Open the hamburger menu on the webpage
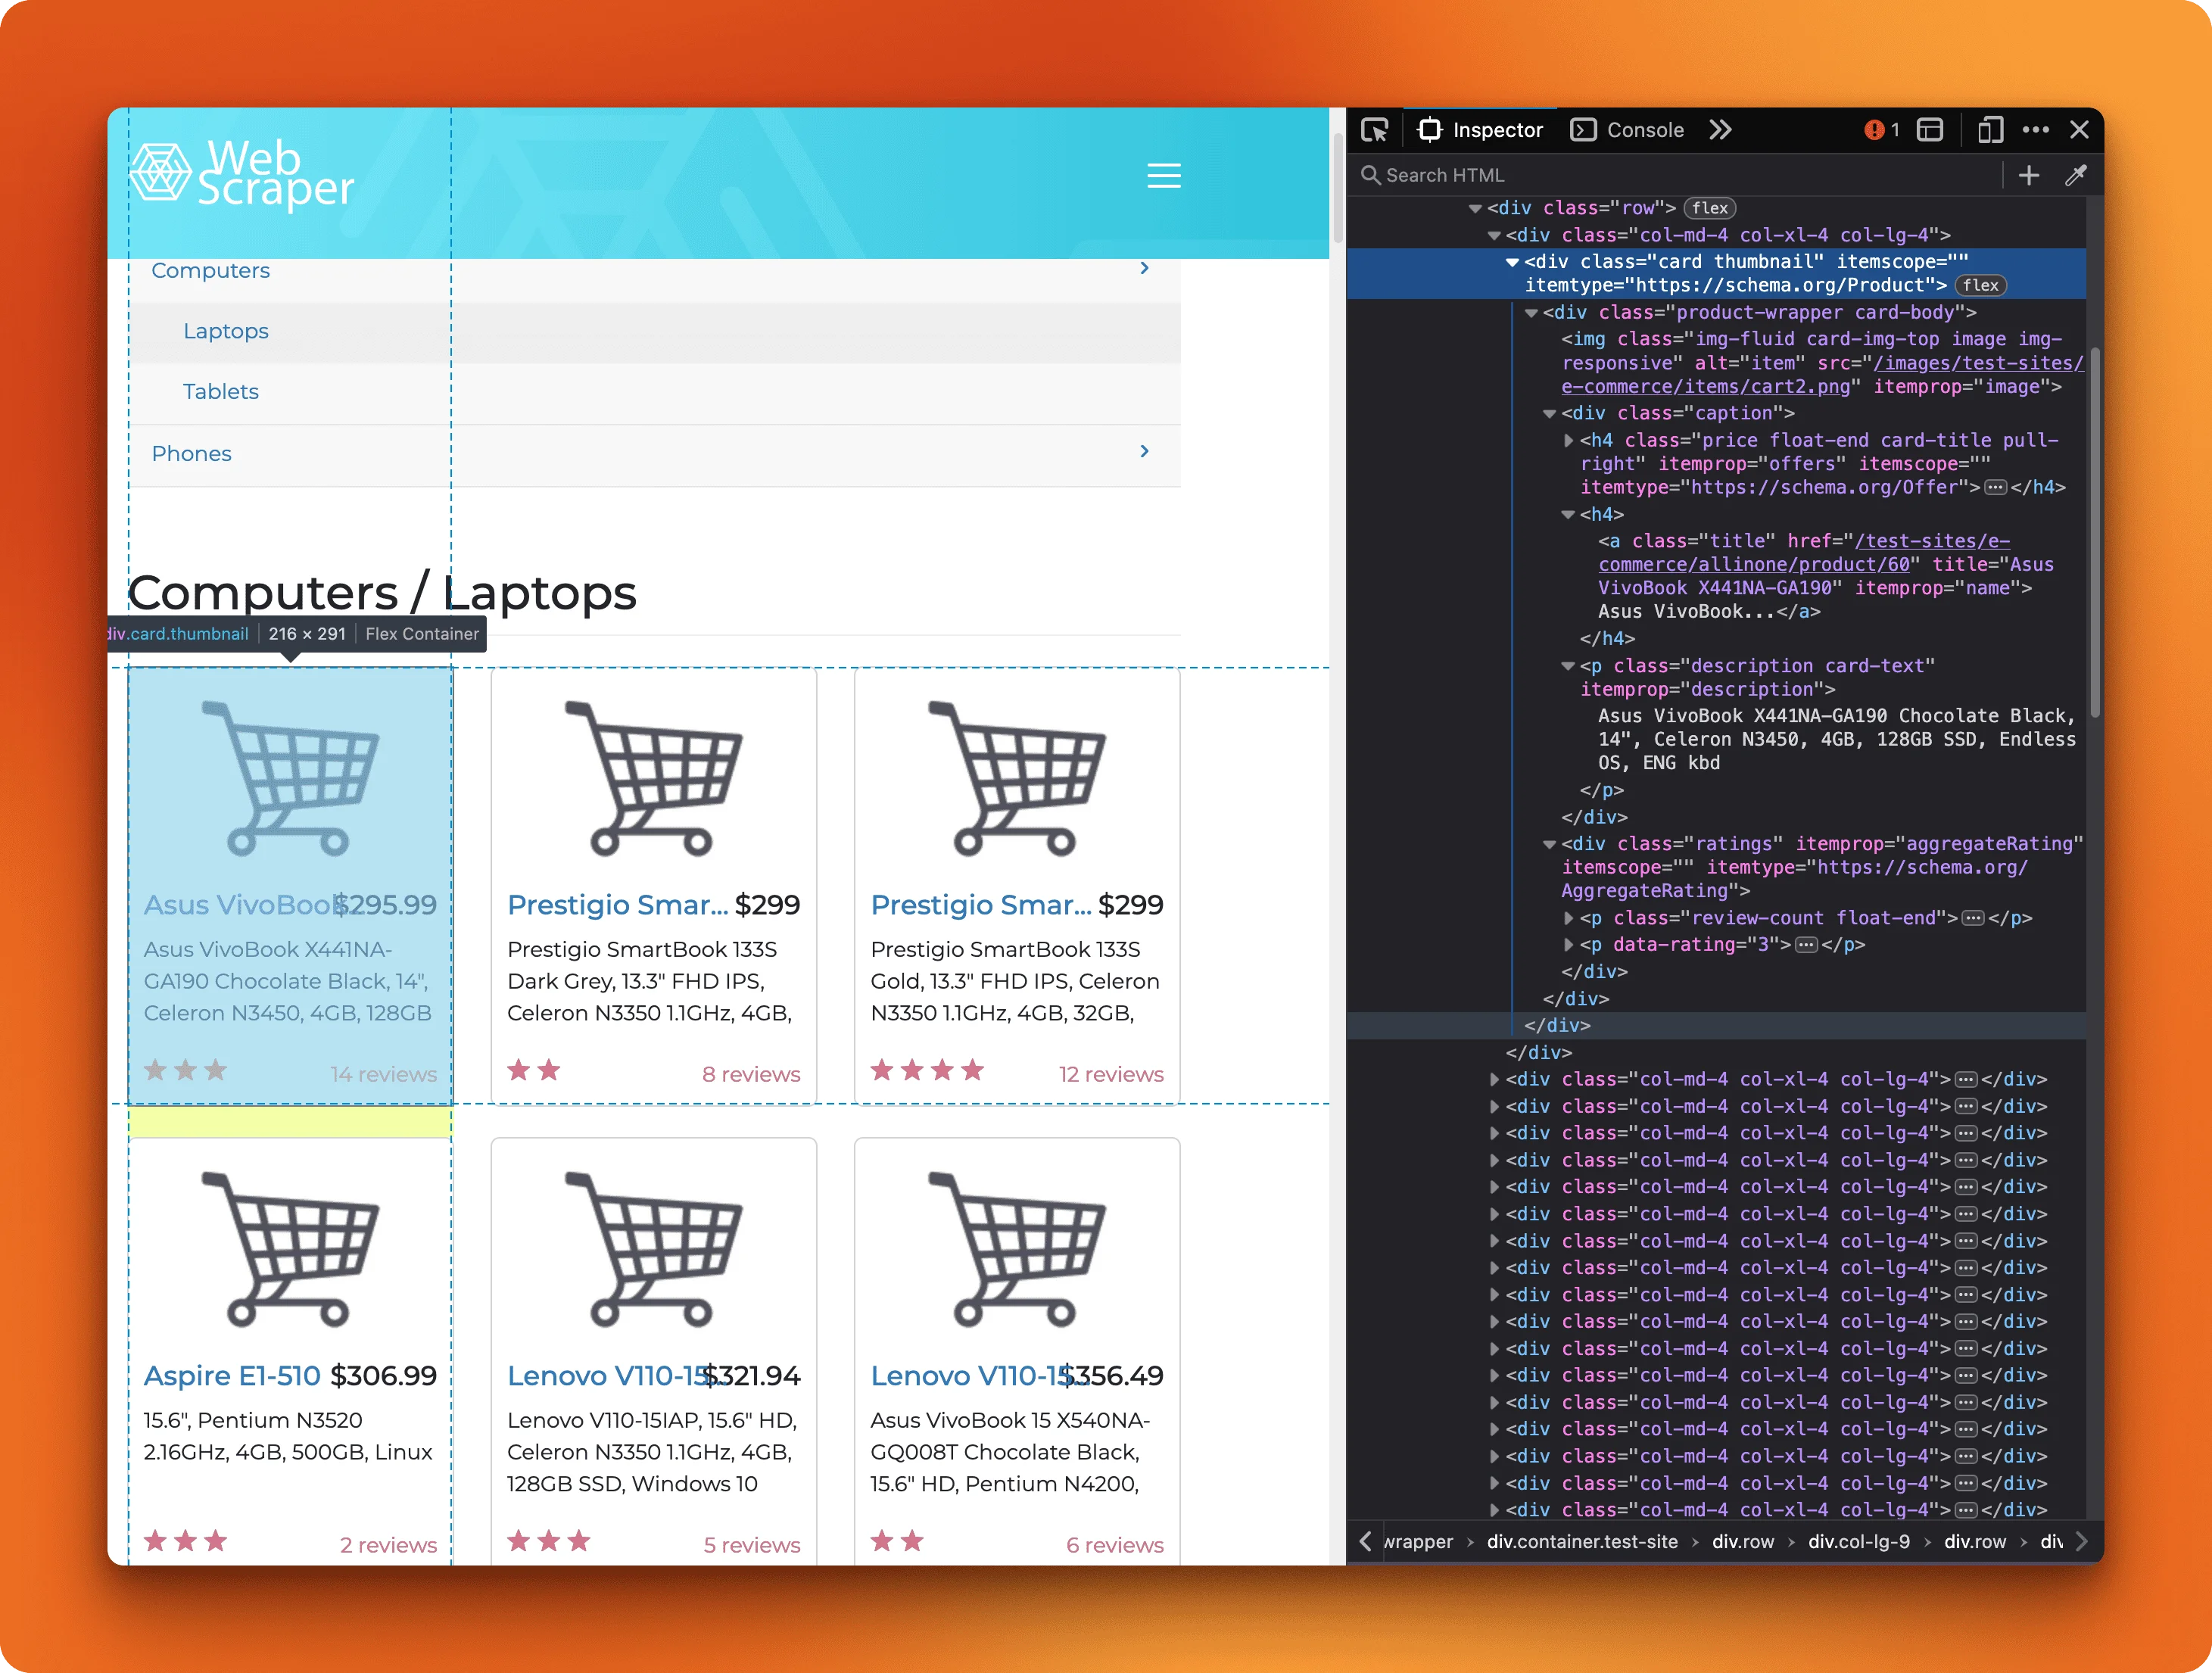Image resolution: width=2212 pixels, height=1673 pixels. click(x=1164, y=175)
